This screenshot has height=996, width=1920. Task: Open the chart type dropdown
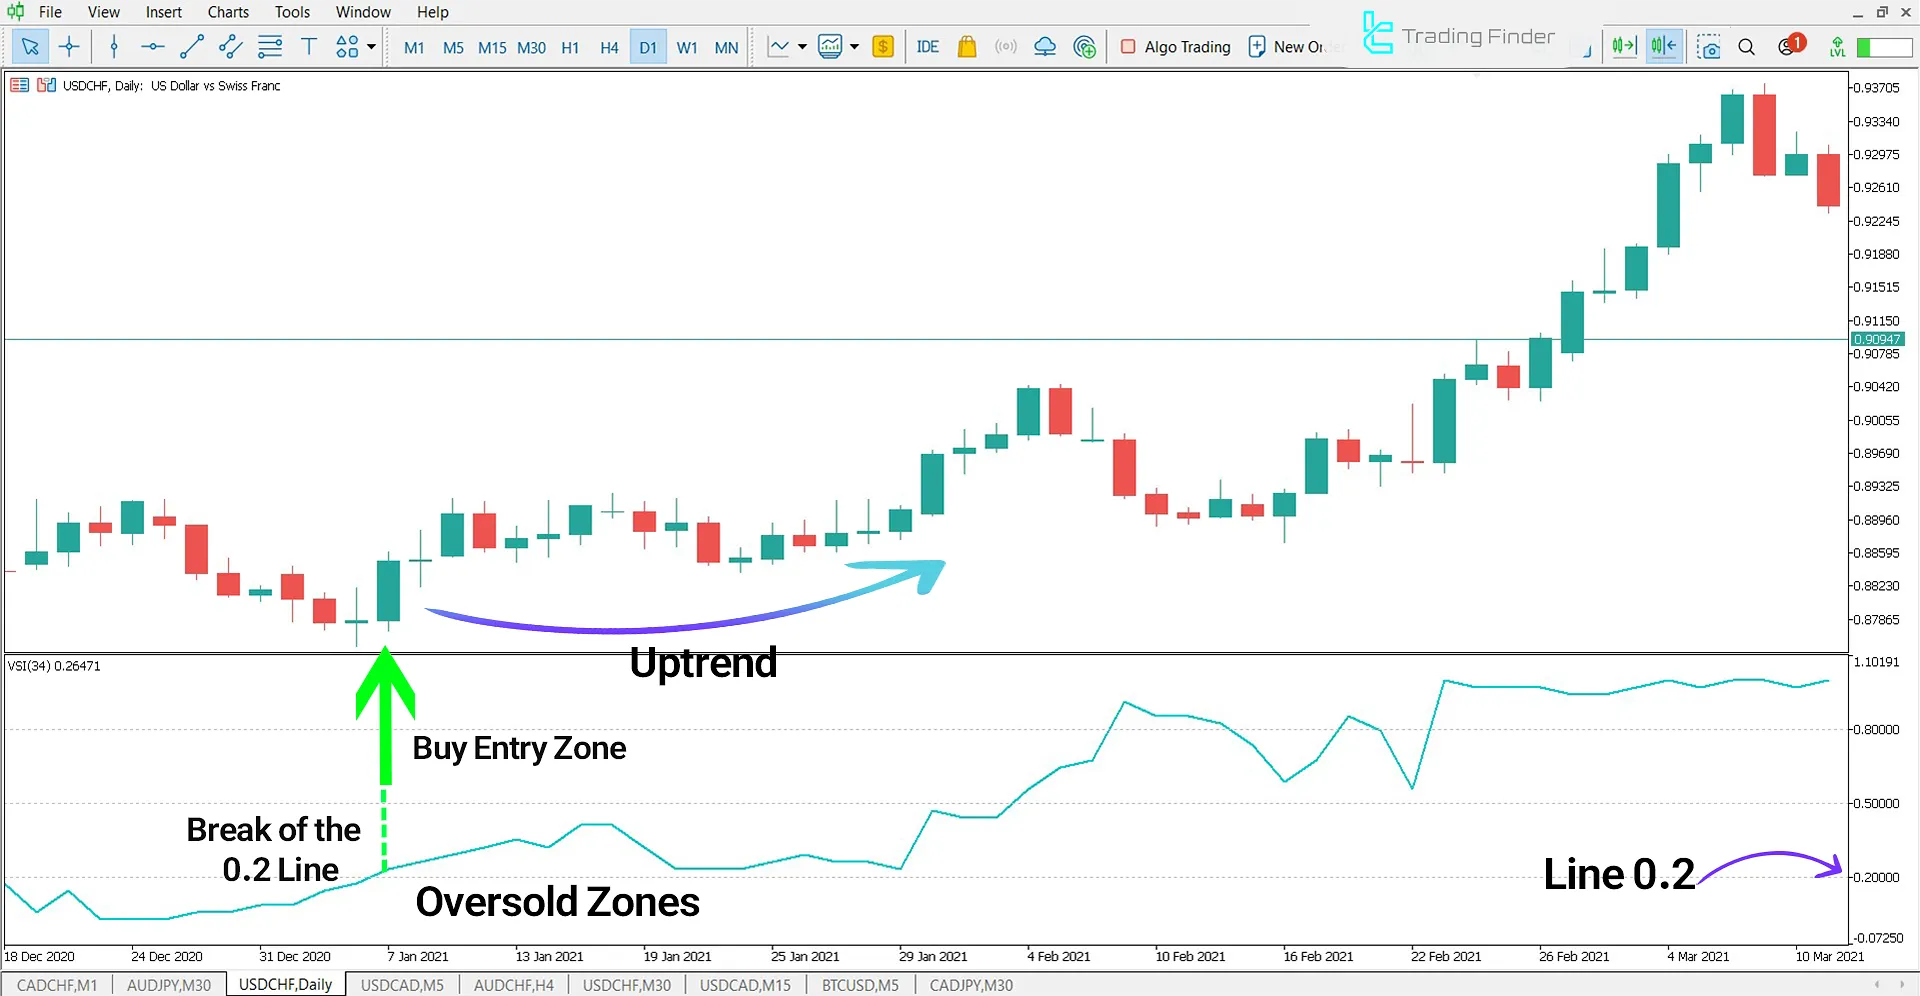(x=800, y=46)
